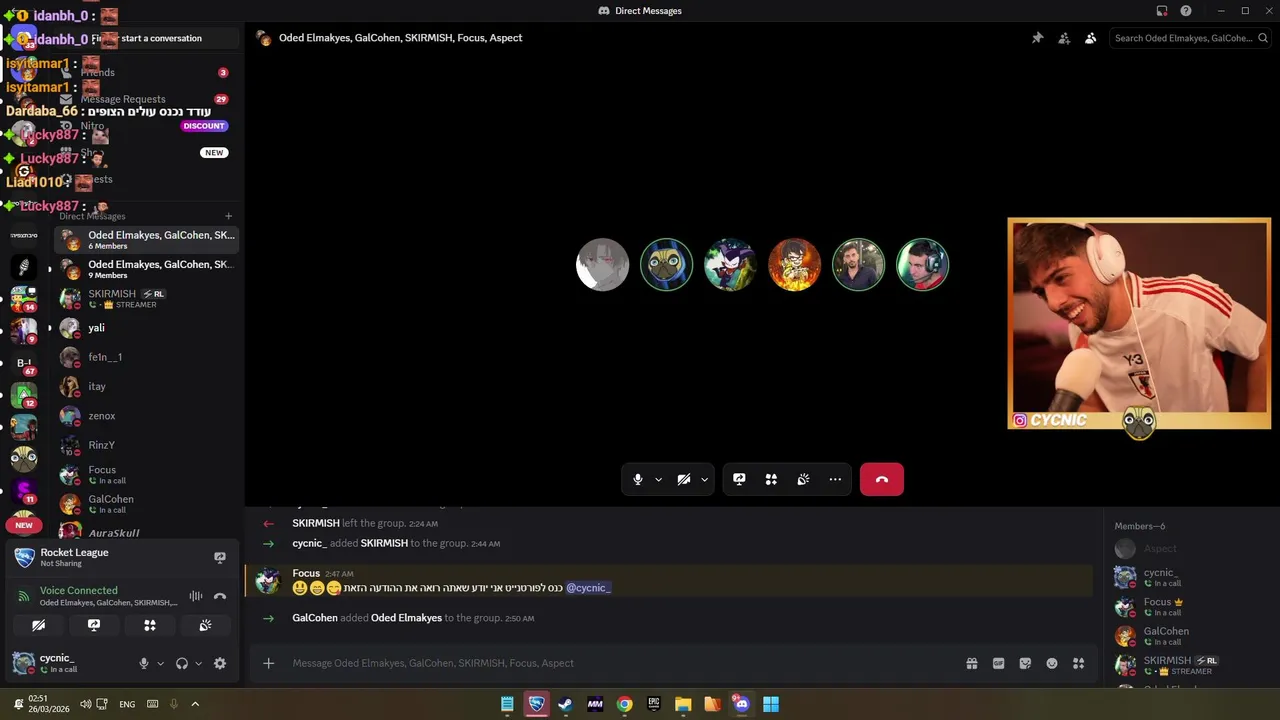Click Voice Connected status text
1280x720 pixels.
click(78, 590)
